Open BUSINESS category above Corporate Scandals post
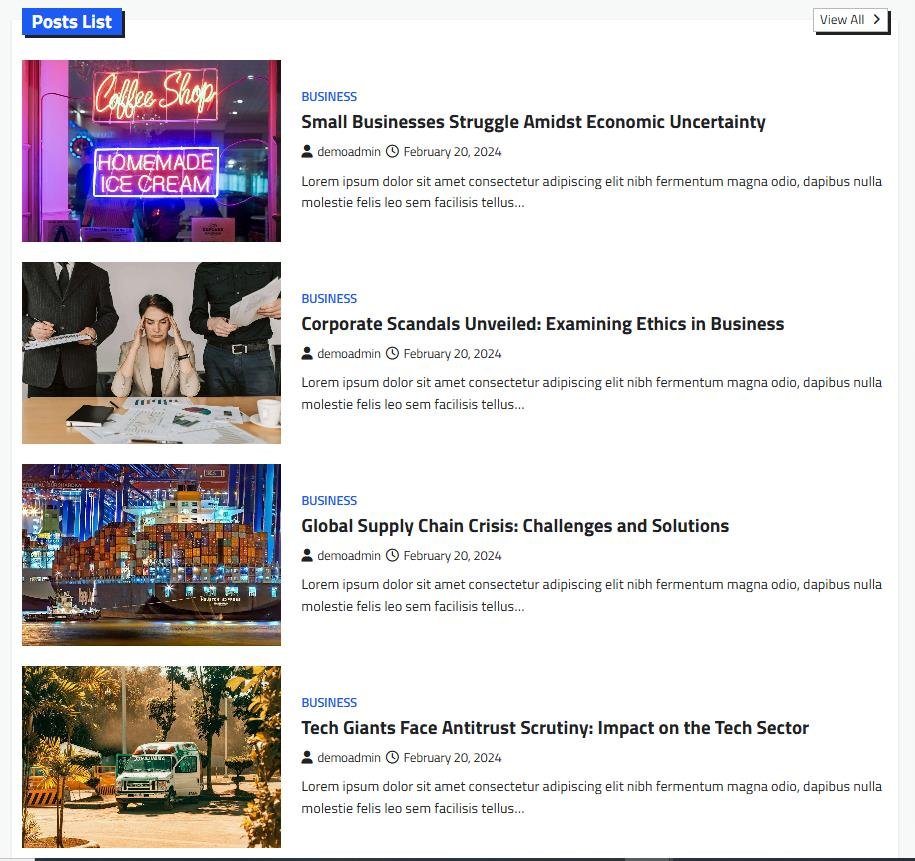The height and width of the screenshot is (861, 915). tap(329, 298)
